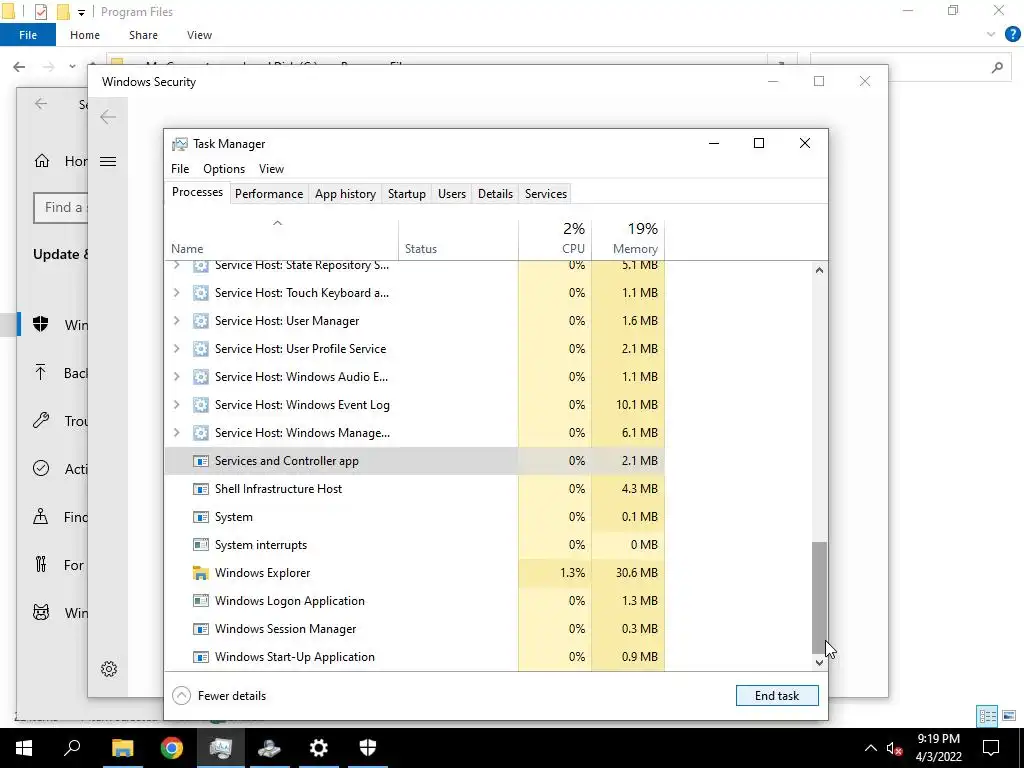1024x768 pixels.
Task: Click the System interrupts icon
Action: click(x=200, y=545)
